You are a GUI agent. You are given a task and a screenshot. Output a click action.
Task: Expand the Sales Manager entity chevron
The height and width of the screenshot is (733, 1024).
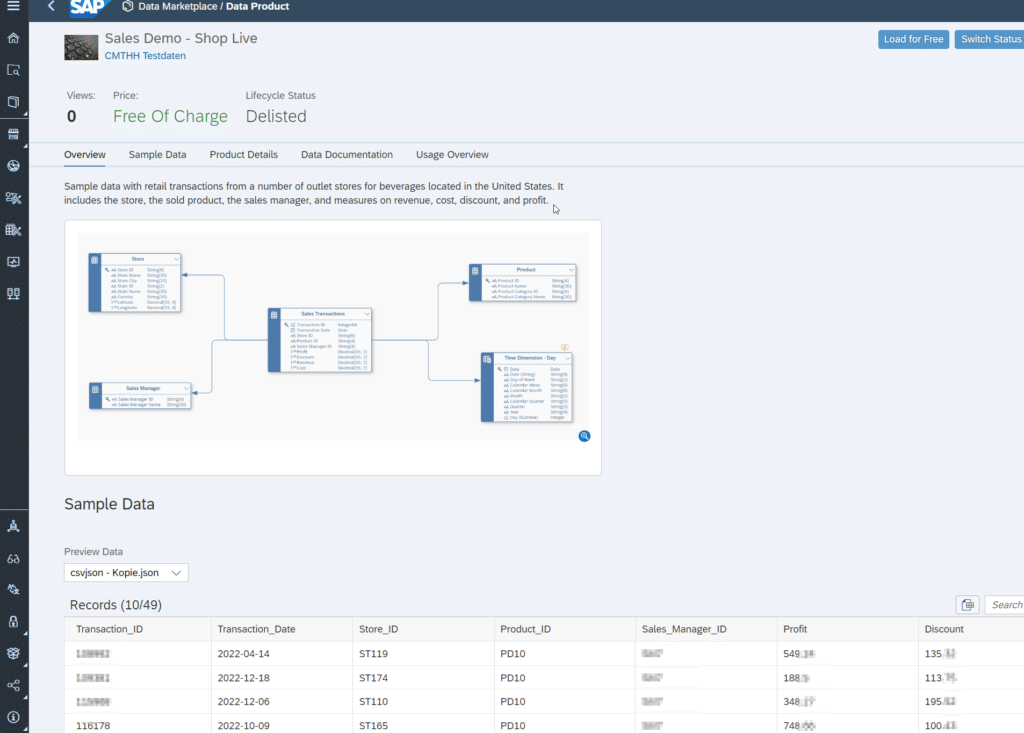[186, 389]
